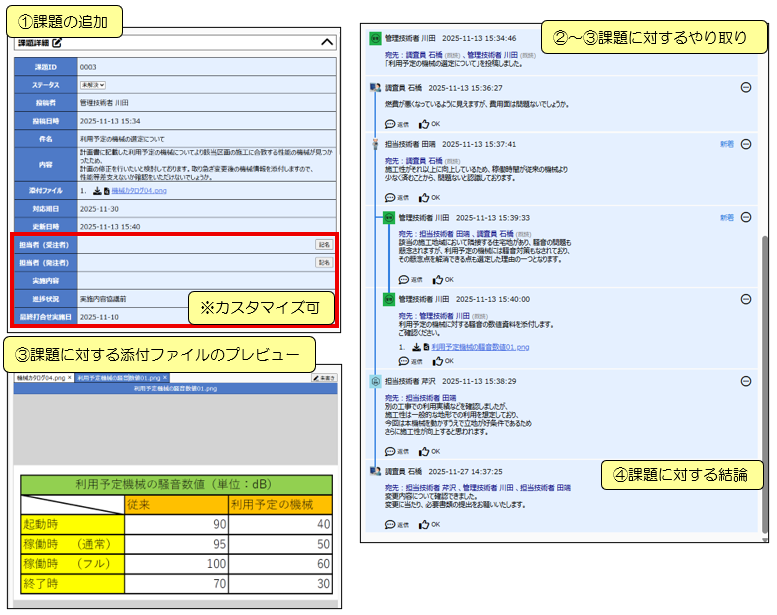The height and width of the screenshot is (615, 777).
Task: Collapse the 15:36:27 comment by 調査員 石橋
Action: 746,88
